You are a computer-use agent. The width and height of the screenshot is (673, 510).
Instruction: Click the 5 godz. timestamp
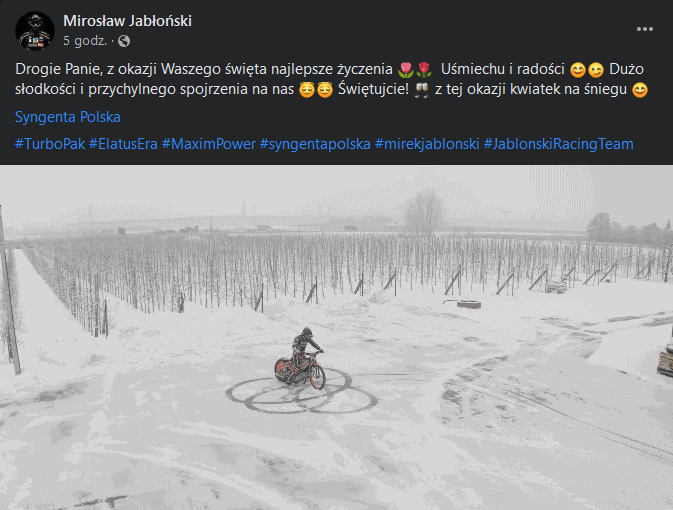coord(85,41)
